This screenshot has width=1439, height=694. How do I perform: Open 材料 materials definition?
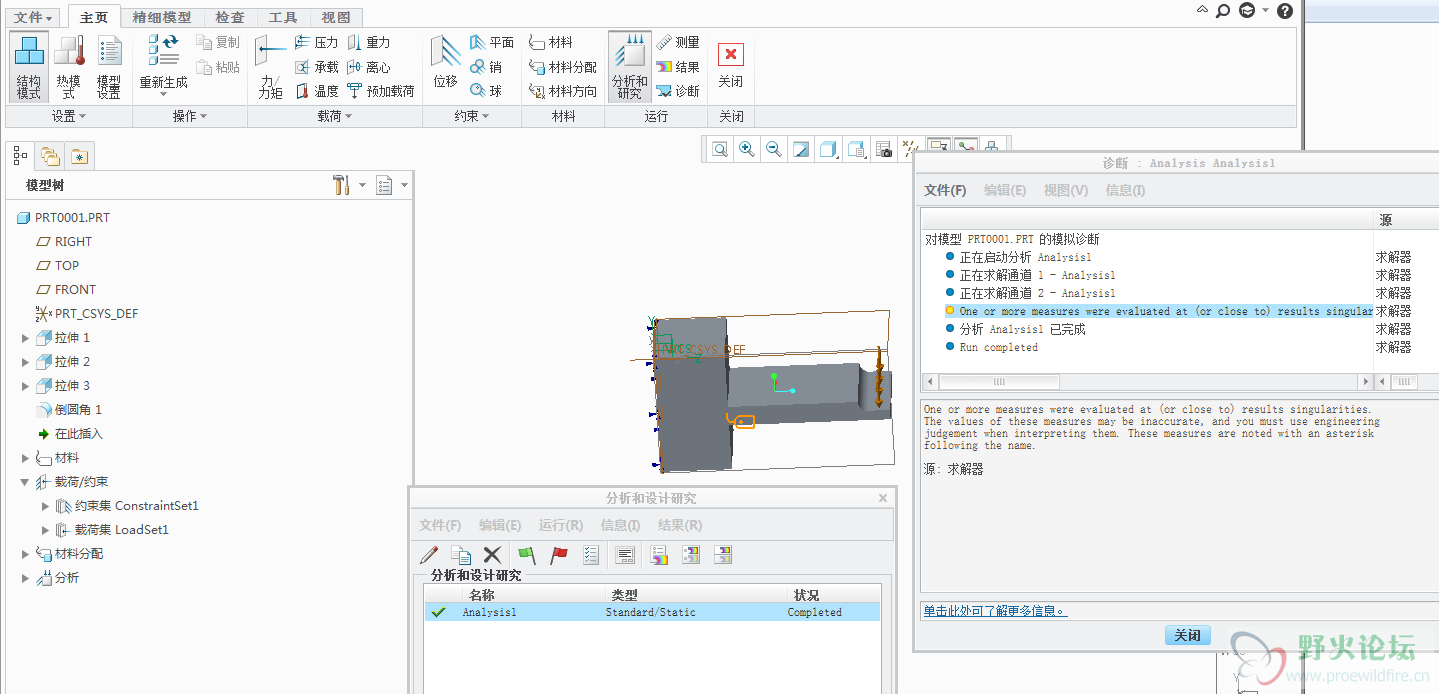(551, 43)
